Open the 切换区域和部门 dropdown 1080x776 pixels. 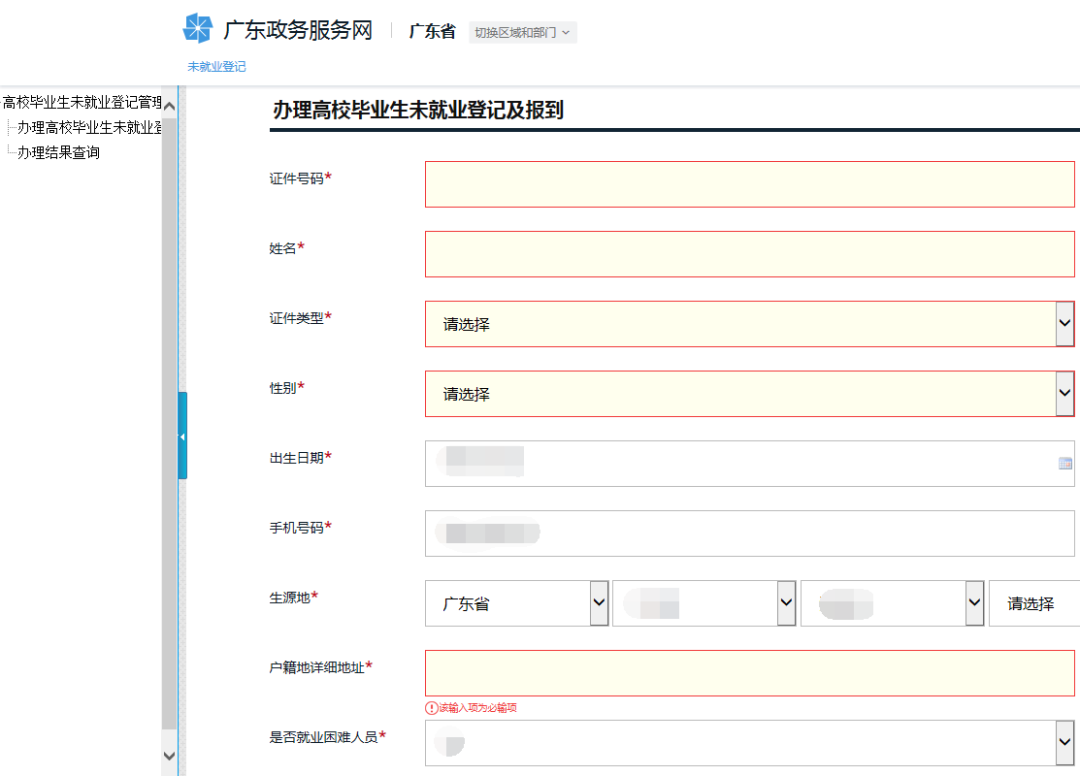[x=522, y=32]
